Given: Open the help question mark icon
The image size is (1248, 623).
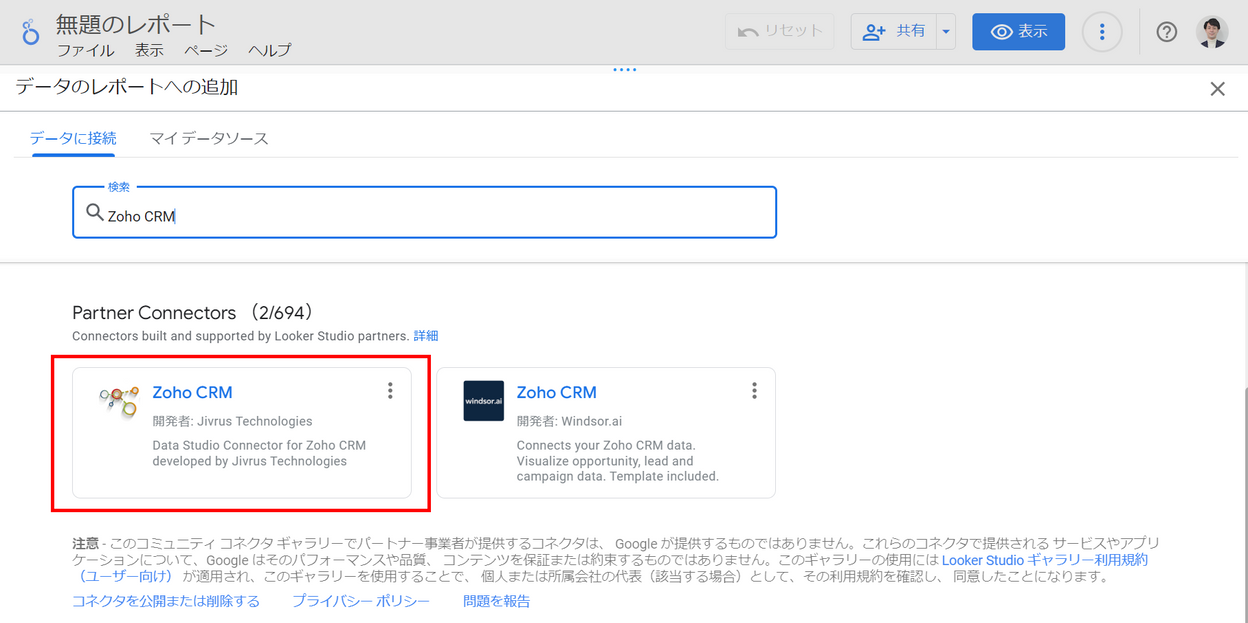Looking at the screenshot, I should click(1166, 32).
